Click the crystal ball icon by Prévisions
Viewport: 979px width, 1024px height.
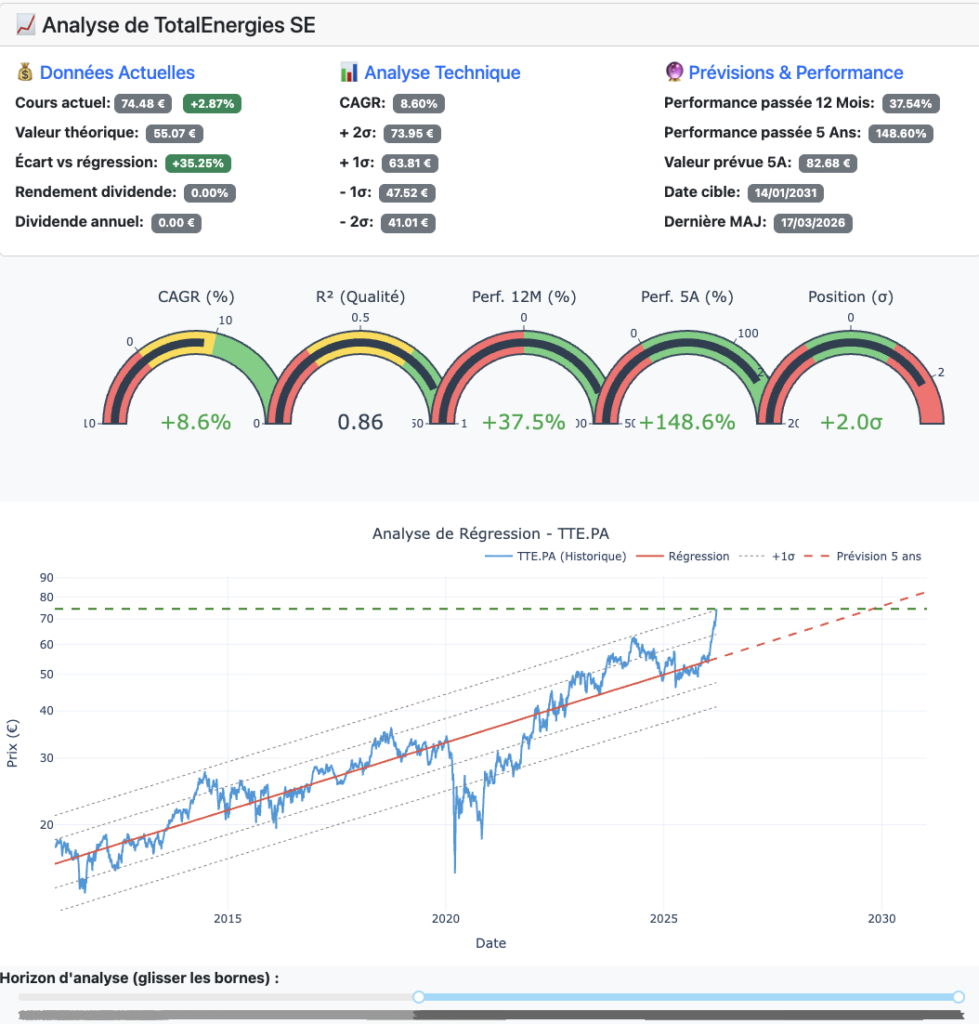pos(675,72)
